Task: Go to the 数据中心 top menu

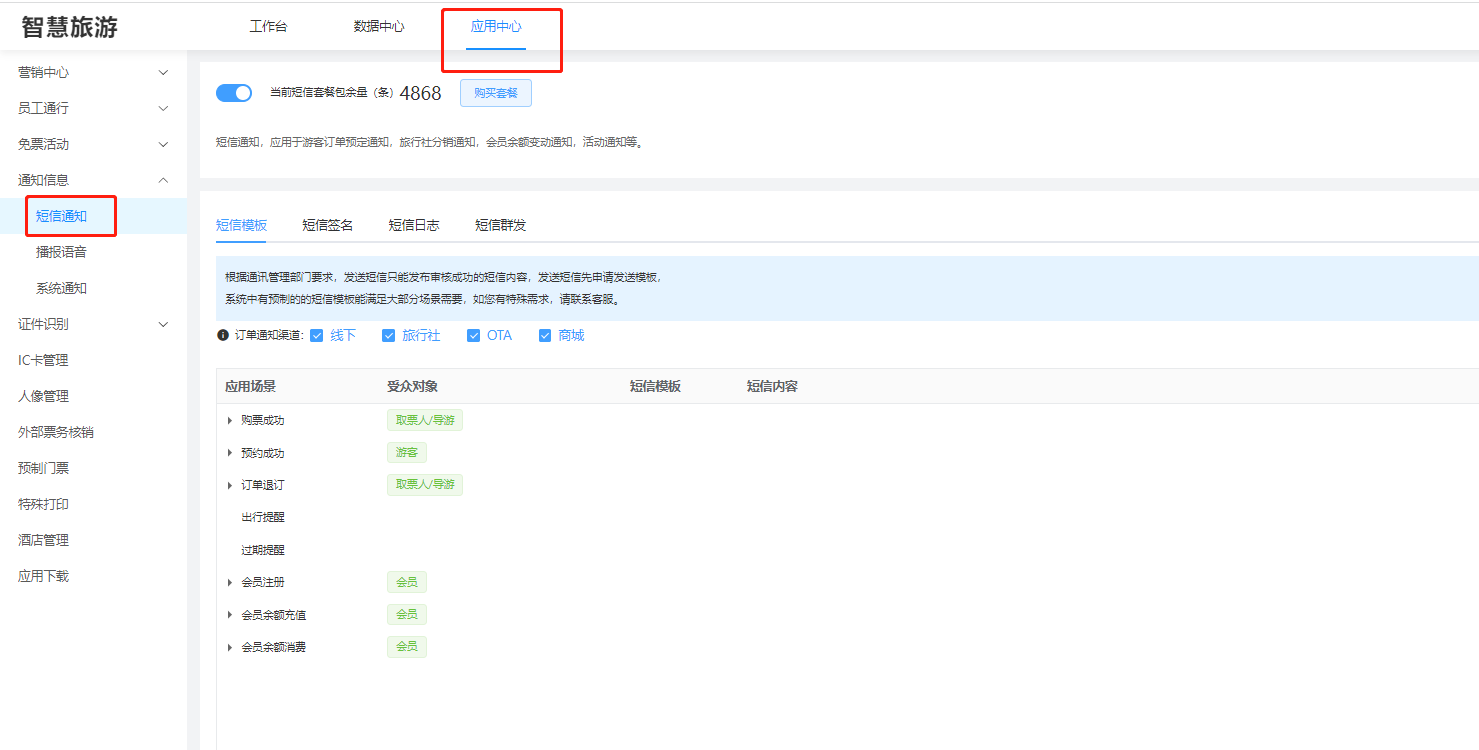Action: (379, 27)
